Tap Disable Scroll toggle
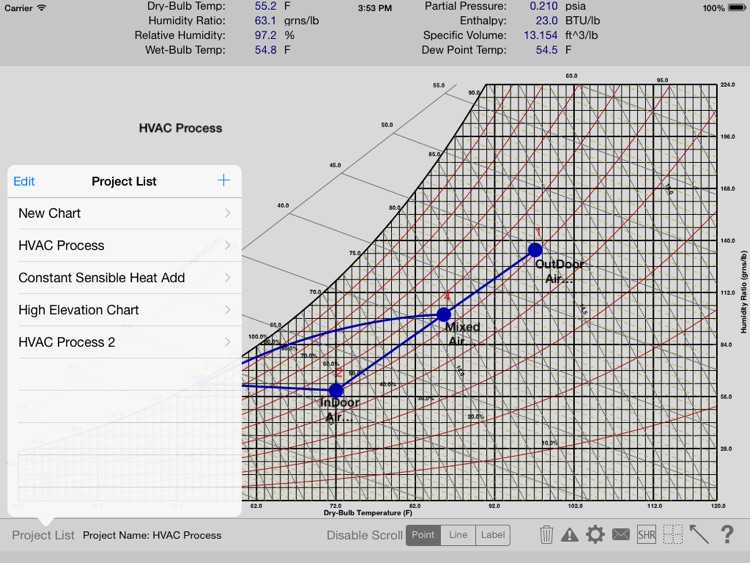This screenshot has height=563, width=750. click(x=364, y=535)
